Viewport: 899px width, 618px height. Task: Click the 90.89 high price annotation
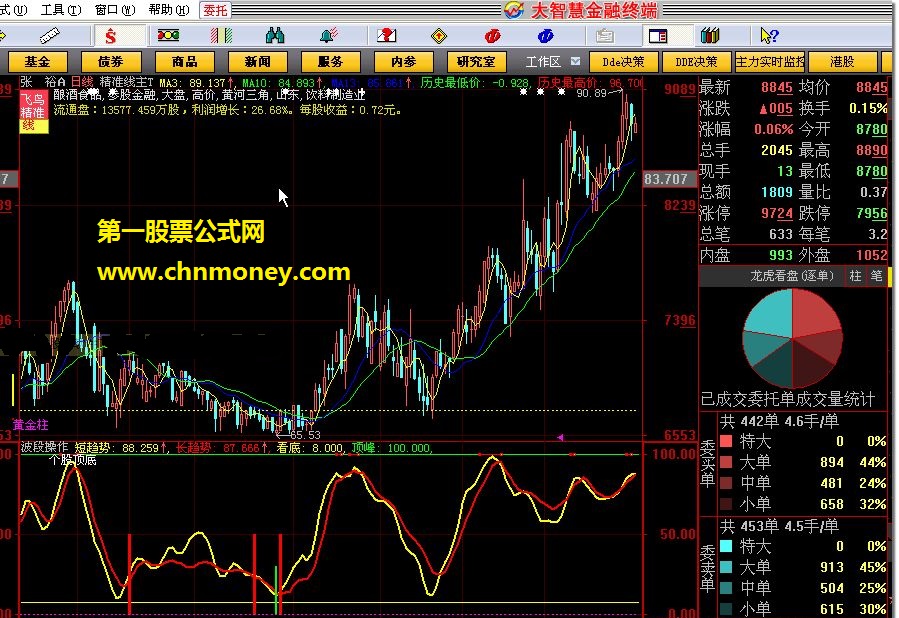(591, 93)
